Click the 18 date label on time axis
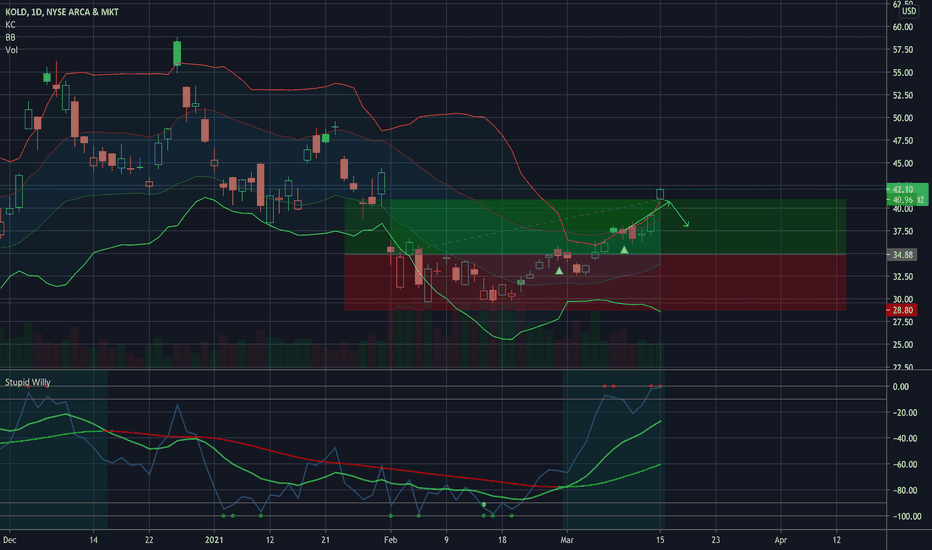The height and width of the screenshot is (550, 932). (502, 540)
